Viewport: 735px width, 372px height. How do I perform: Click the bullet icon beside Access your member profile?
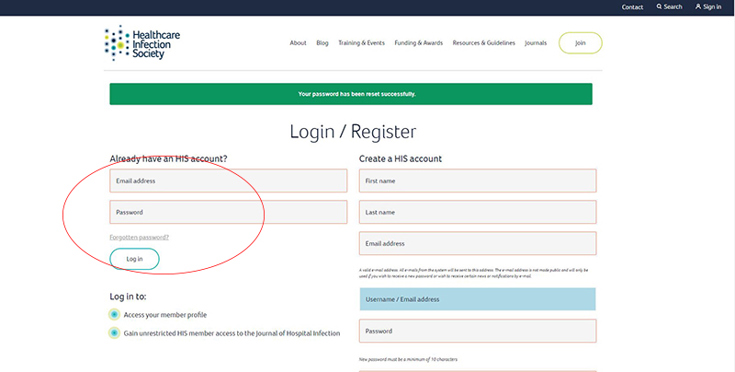pyautogui.click(x=114, y=315)
